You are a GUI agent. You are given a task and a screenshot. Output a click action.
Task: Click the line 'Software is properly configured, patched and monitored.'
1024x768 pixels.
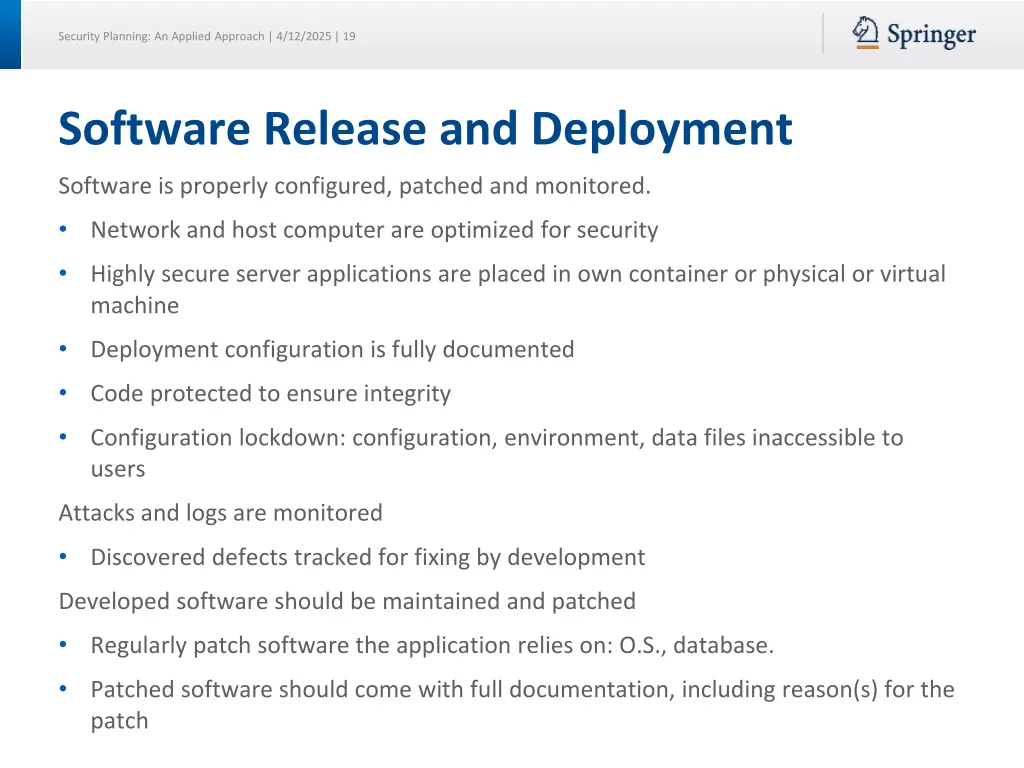point(355,186)
